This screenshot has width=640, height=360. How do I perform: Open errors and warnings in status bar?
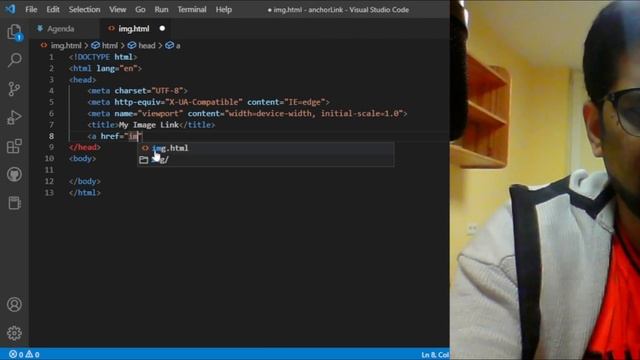[24, 354]
